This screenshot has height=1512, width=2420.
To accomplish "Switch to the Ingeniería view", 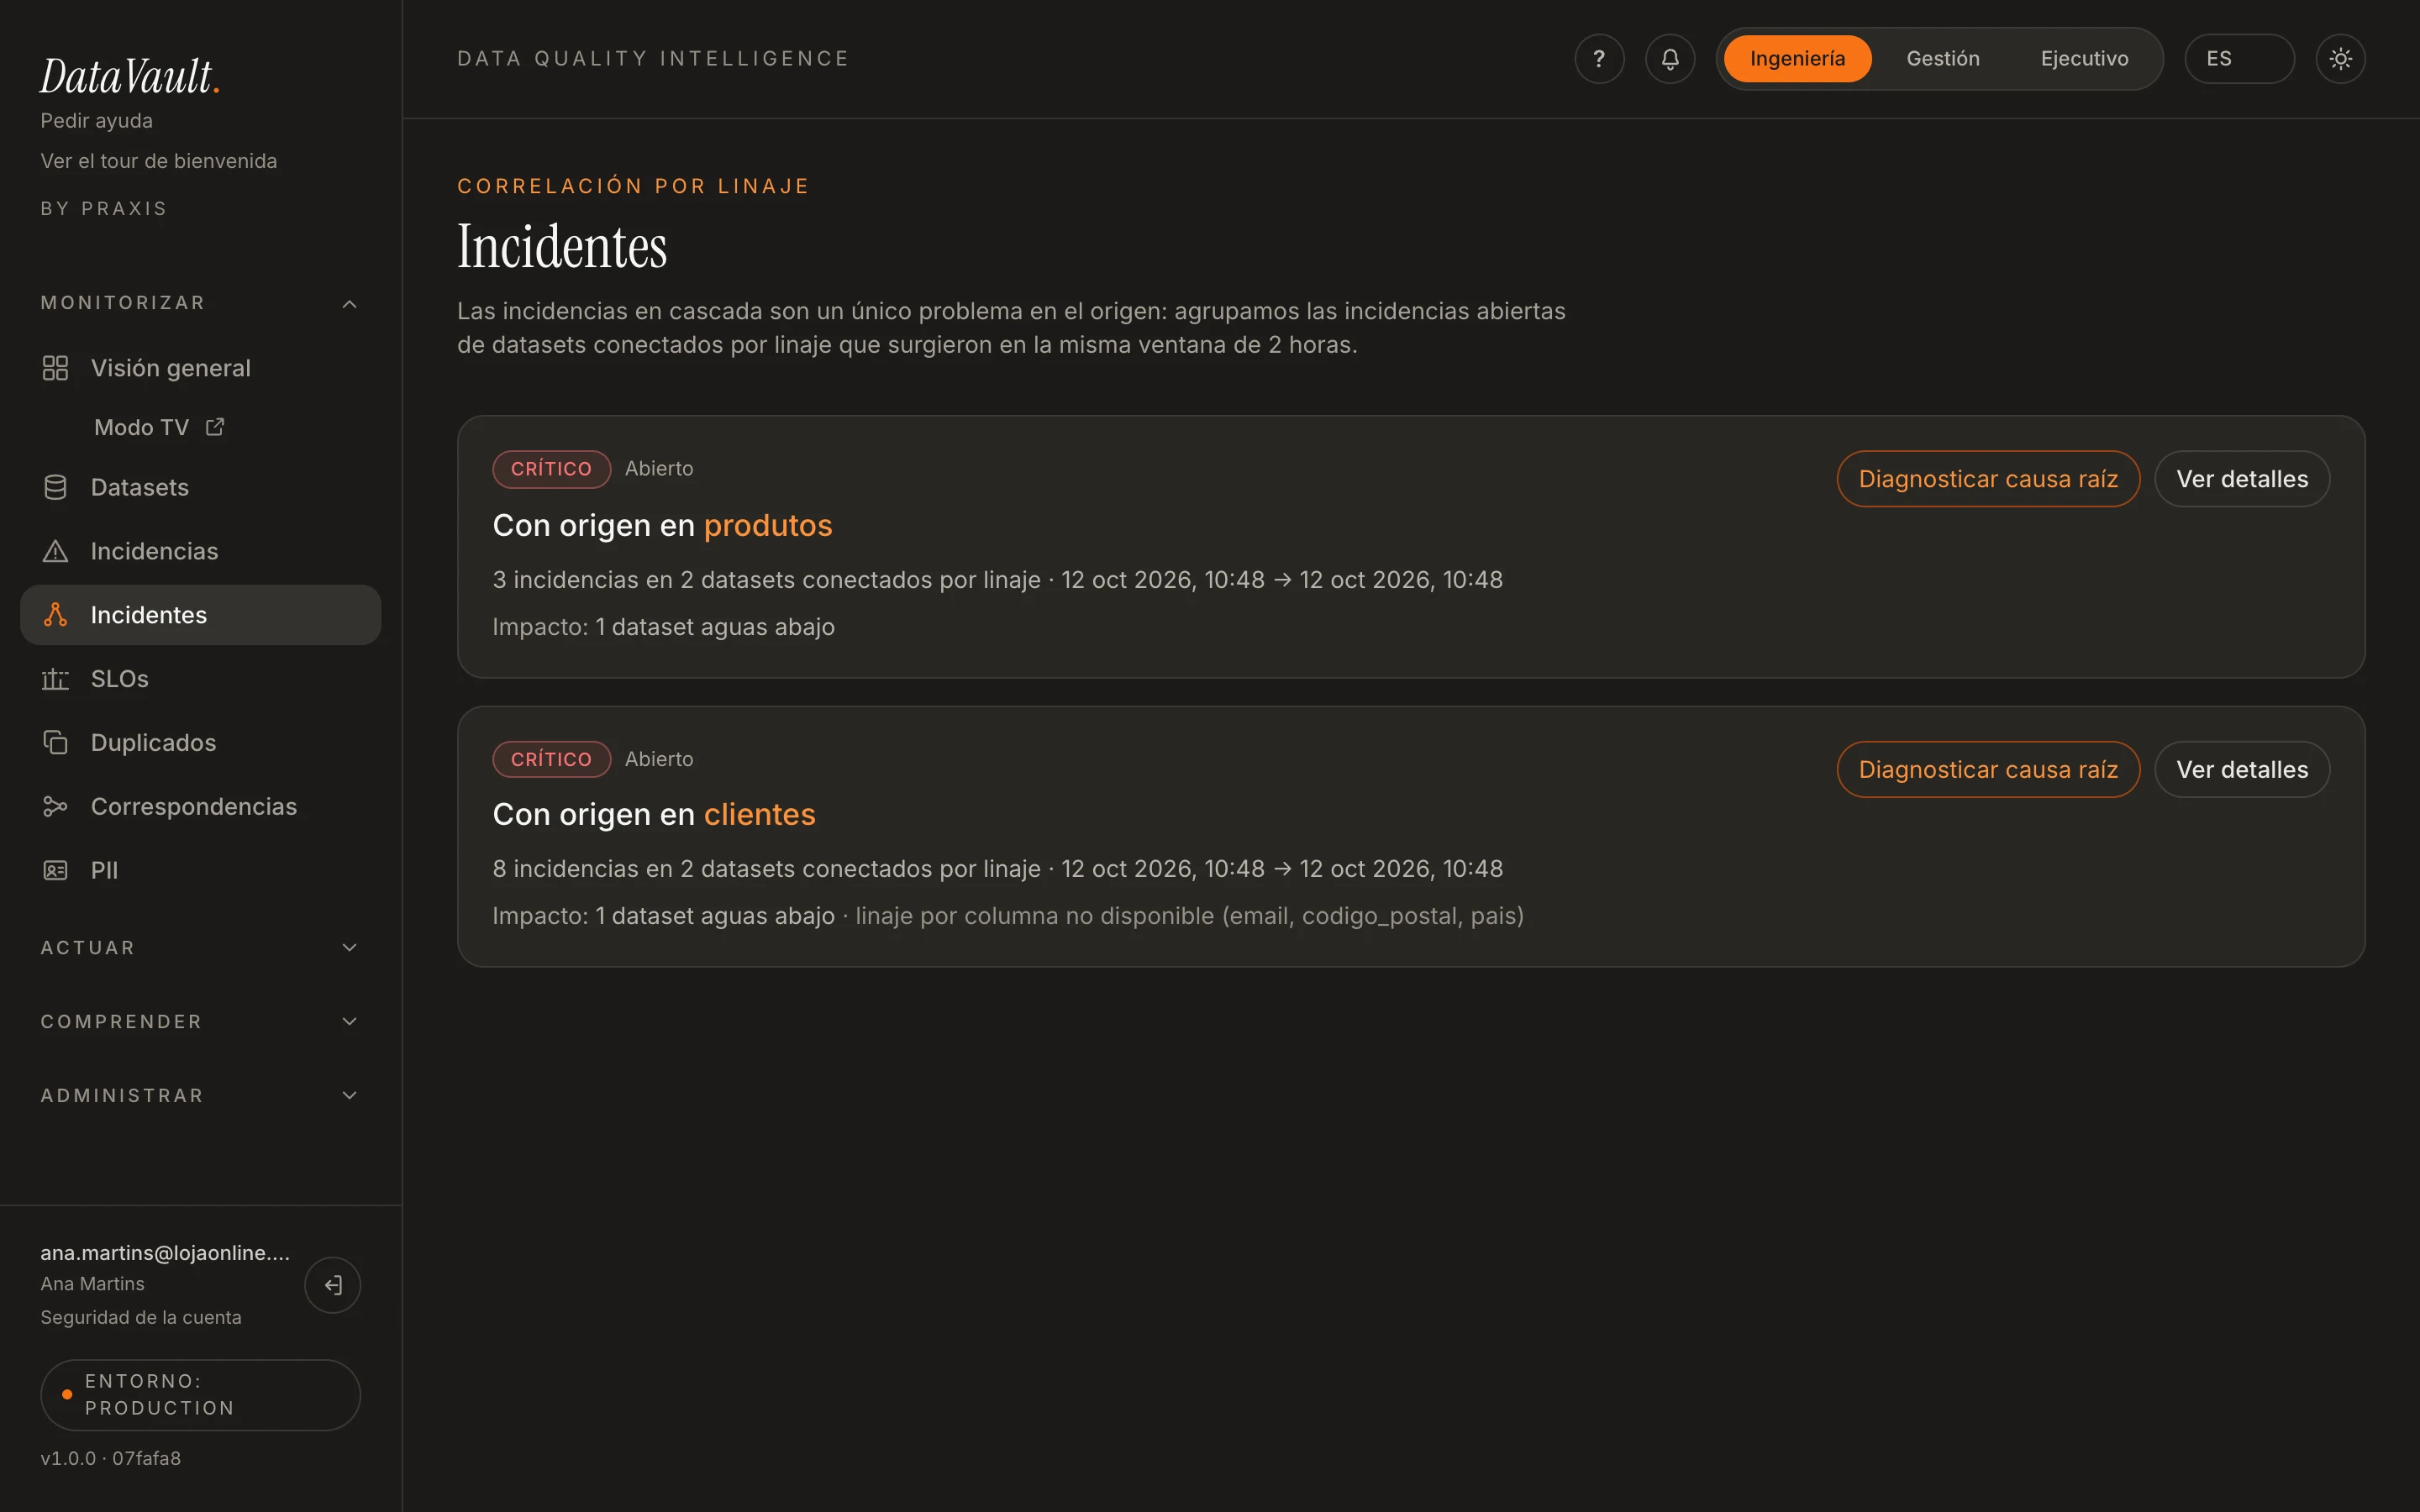I will (1797, 59).
